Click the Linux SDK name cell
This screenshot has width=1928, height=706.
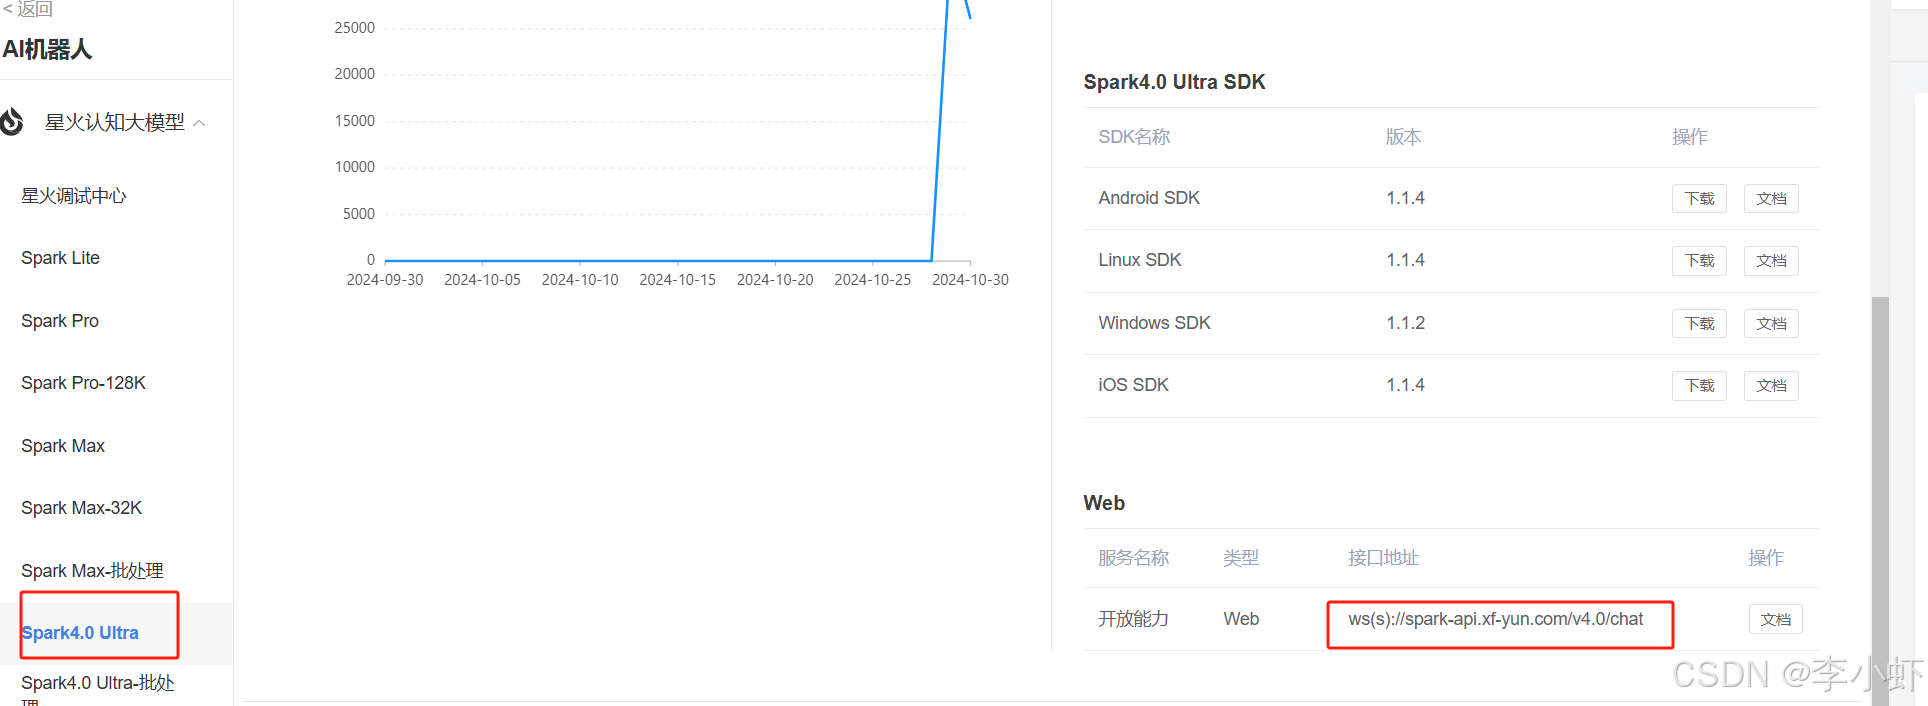1139,260
